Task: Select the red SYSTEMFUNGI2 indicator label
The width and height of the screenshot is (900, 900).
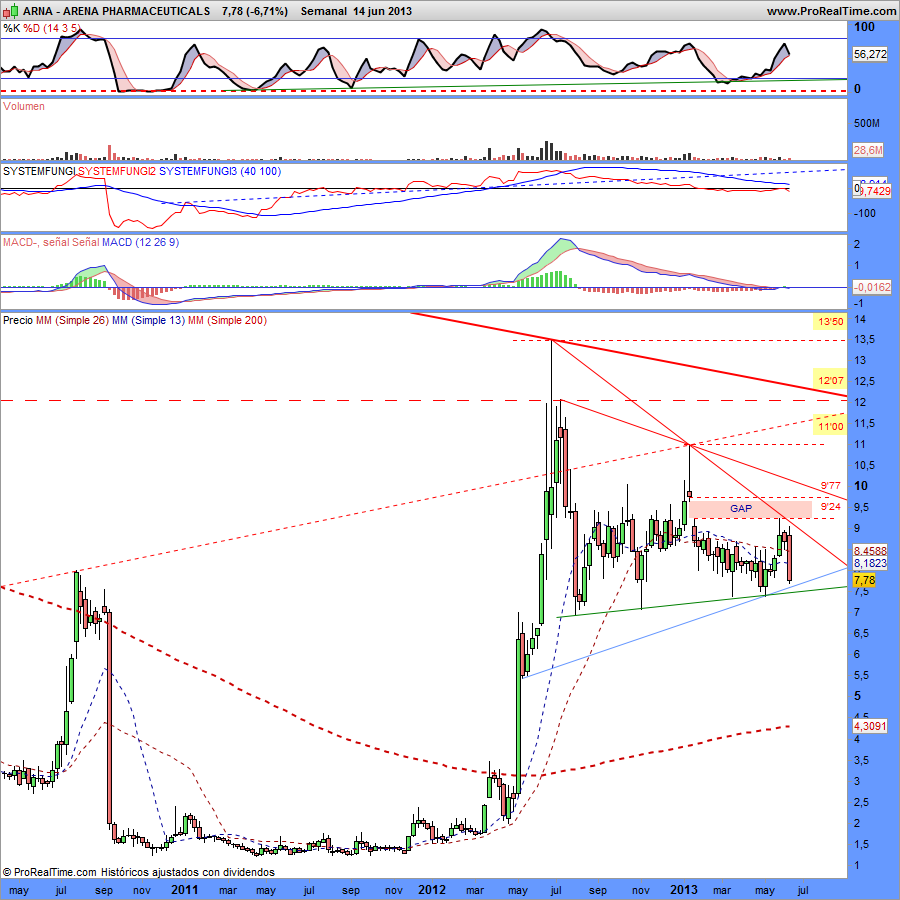Action: pos(117,171)
